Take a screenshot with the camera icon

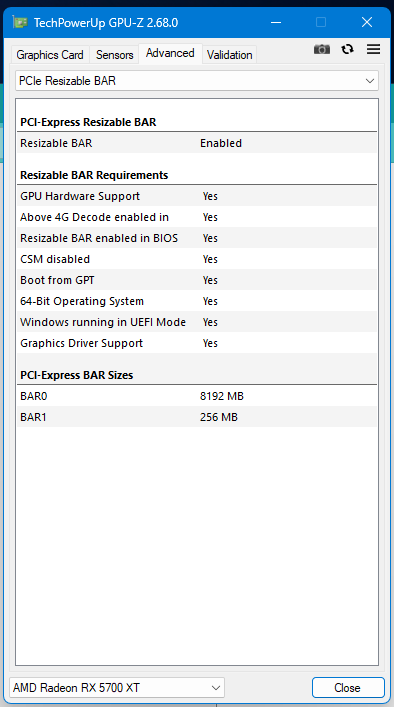(x=322, y=49)
